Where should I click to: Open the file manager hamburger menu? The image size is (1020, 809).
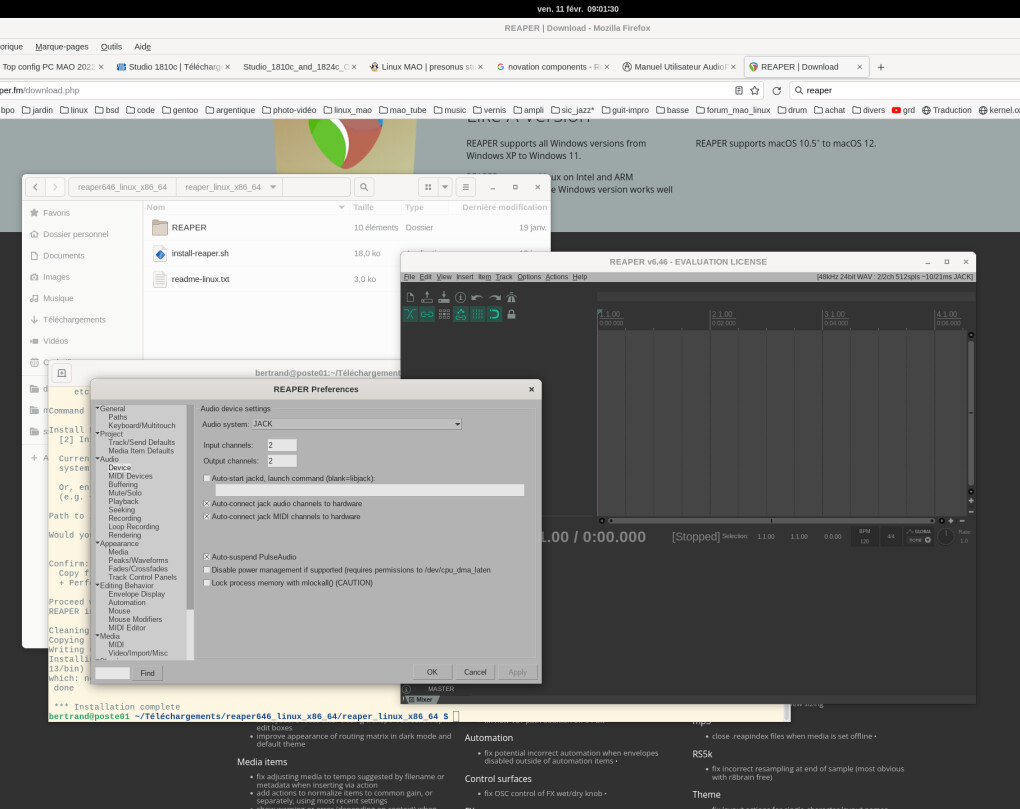pyautogui.click(x=466, y=187)
